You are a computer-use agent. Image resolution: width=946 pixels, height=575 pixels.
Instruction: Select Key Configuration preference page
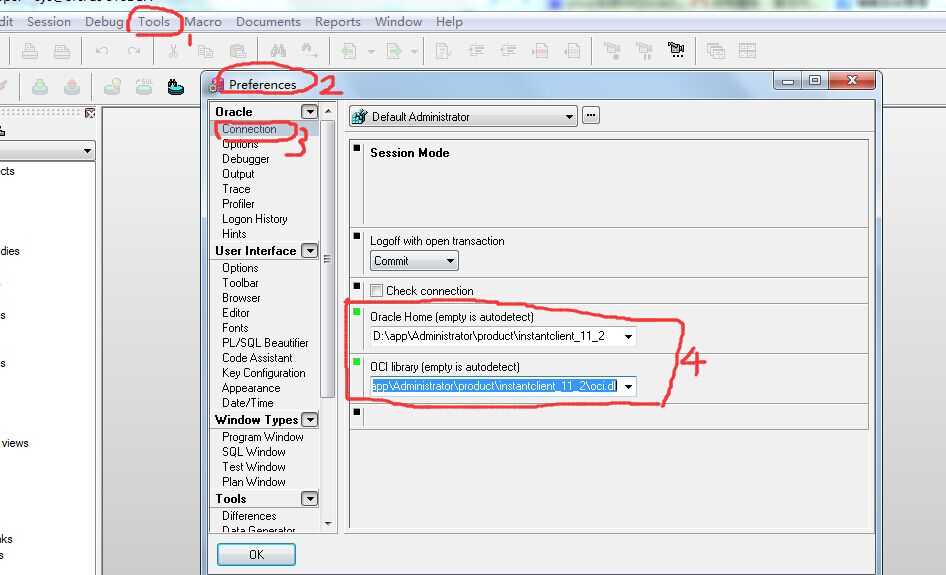click(264, 373)
